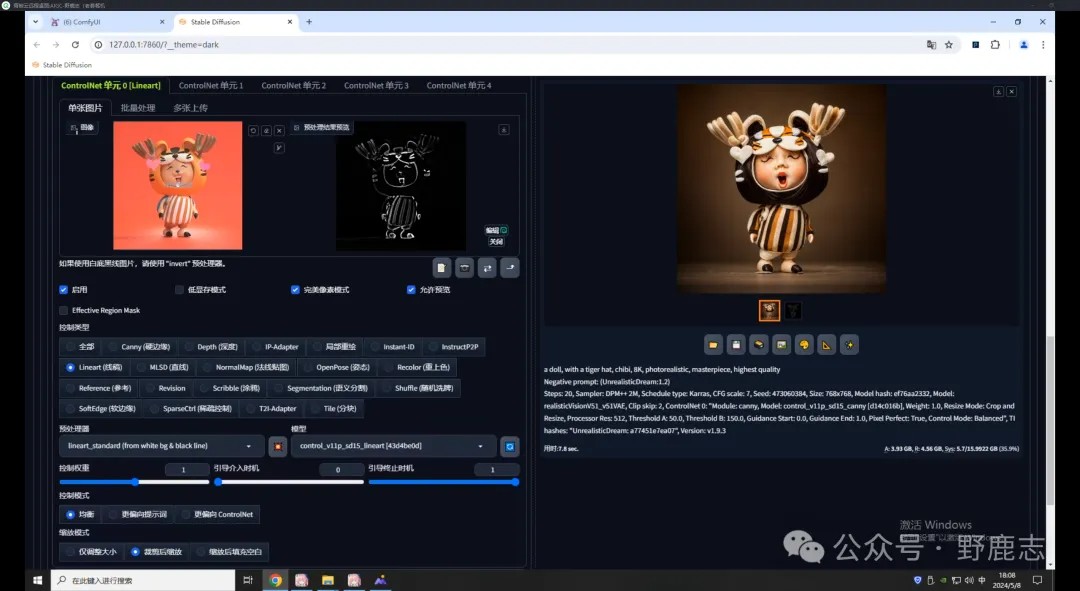Select the SoftEdge (软边缘) control type
The image size is (1080, 591).
pyautogui.click(x=101, y=408)
